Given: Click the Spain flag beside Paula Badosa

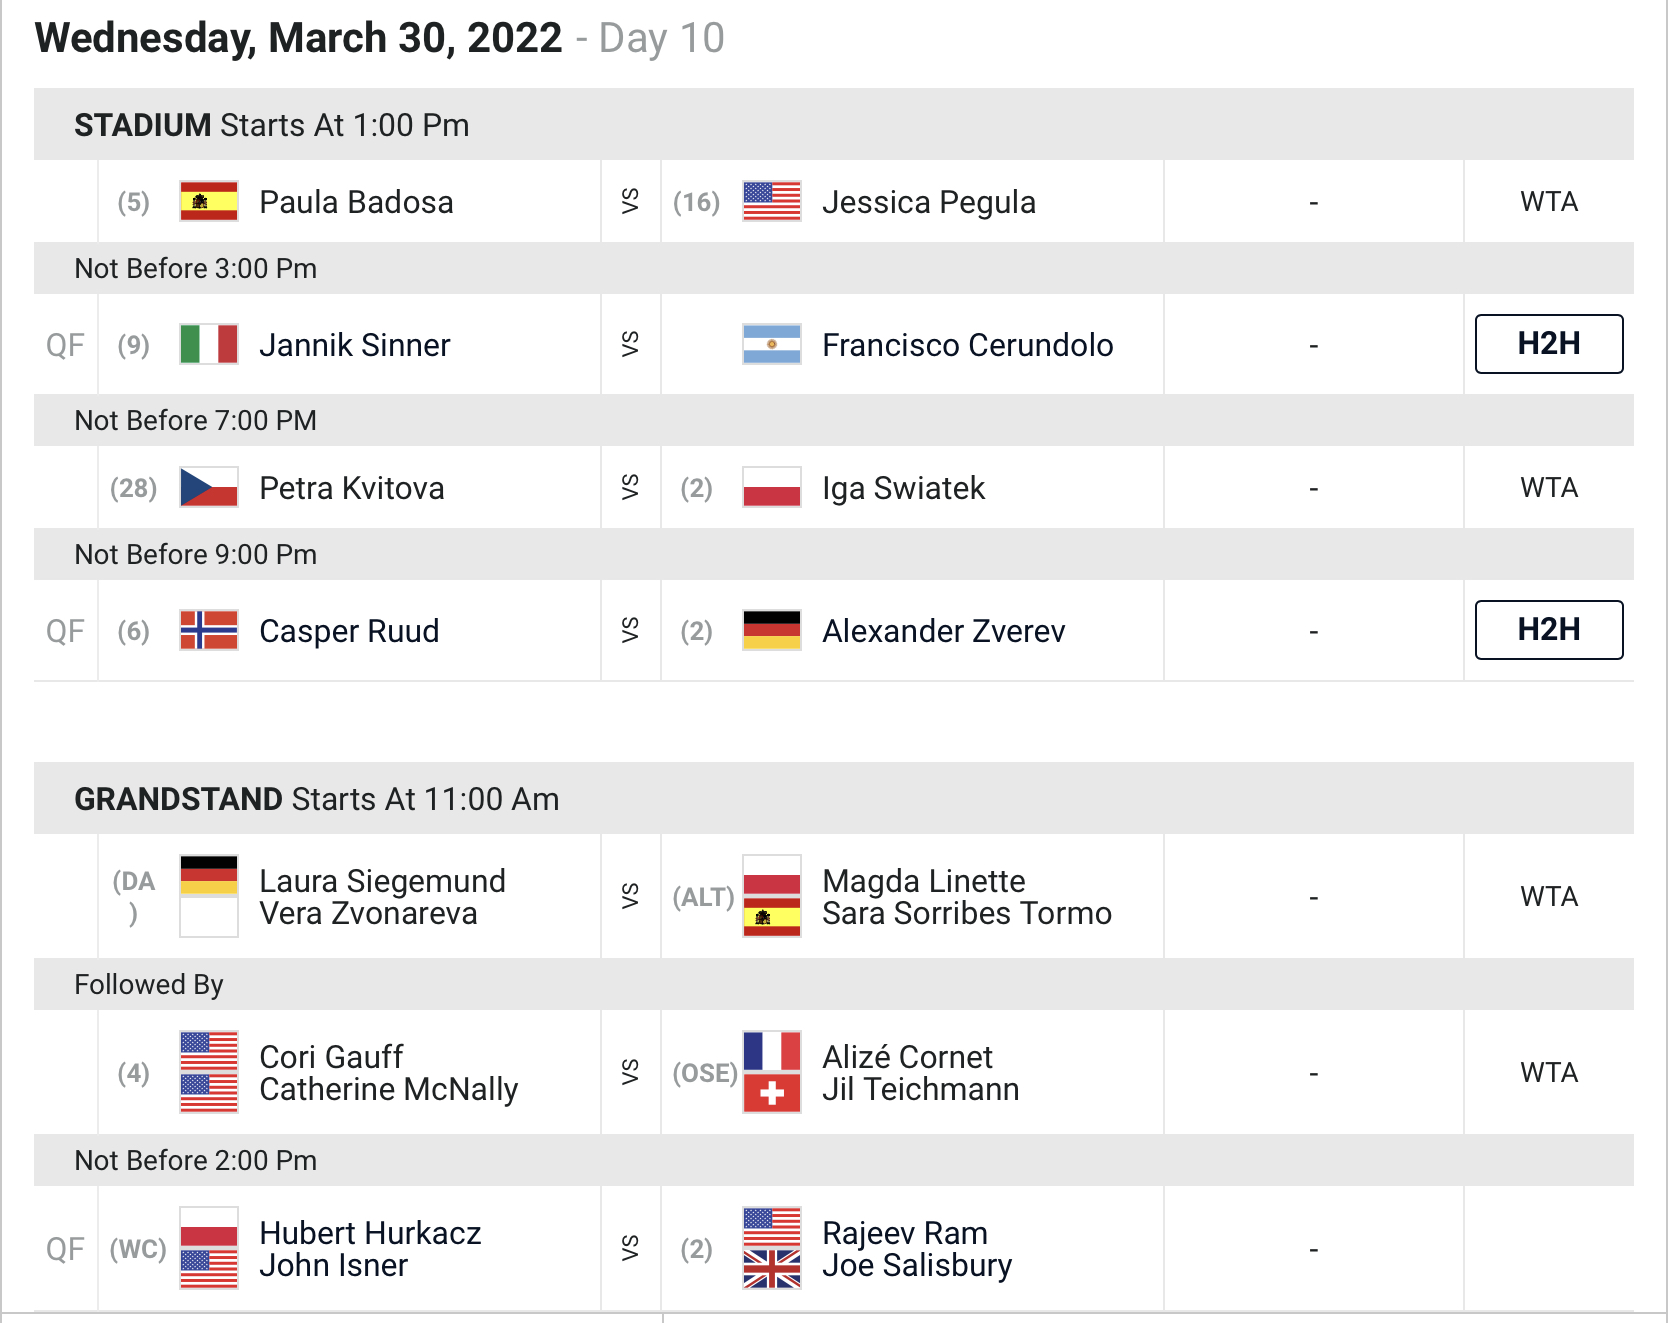Looking at the screenshot, I should coord(209,201).
